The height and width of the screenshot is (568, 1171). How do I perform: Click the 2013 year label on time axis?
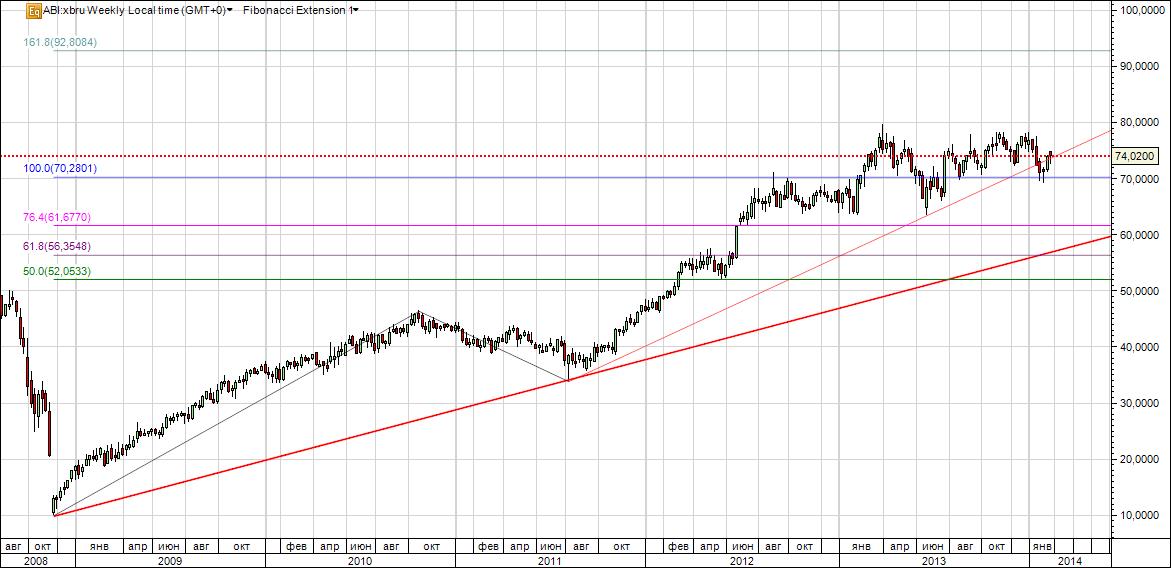click(934, 560)
